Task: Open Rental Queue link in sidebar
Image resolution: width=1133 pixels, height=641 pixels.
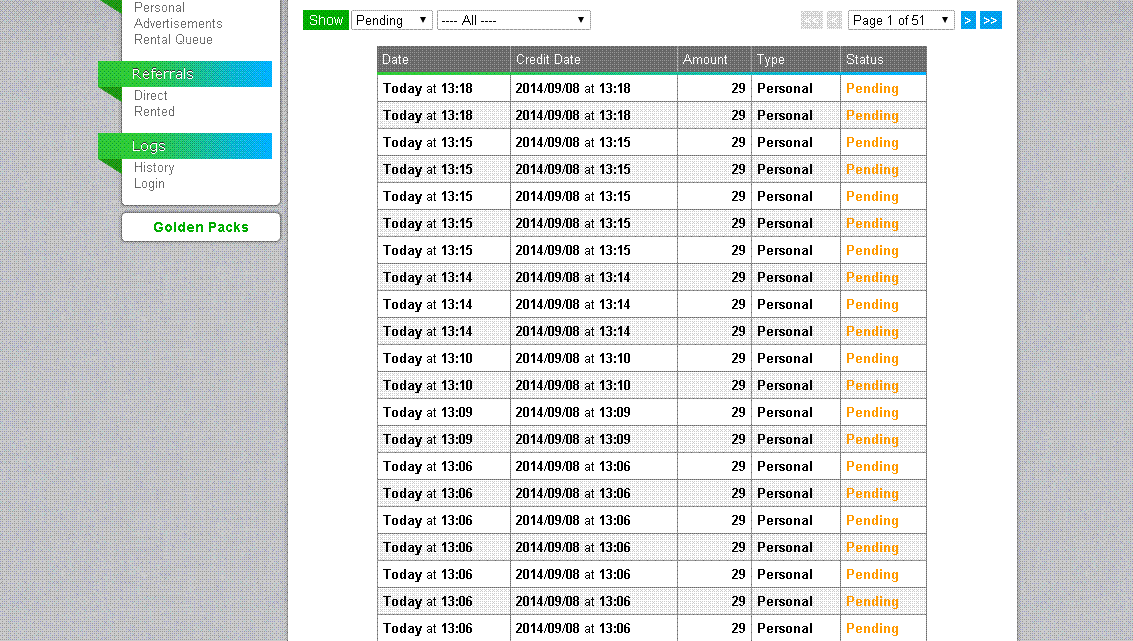Action: [173, 39]
